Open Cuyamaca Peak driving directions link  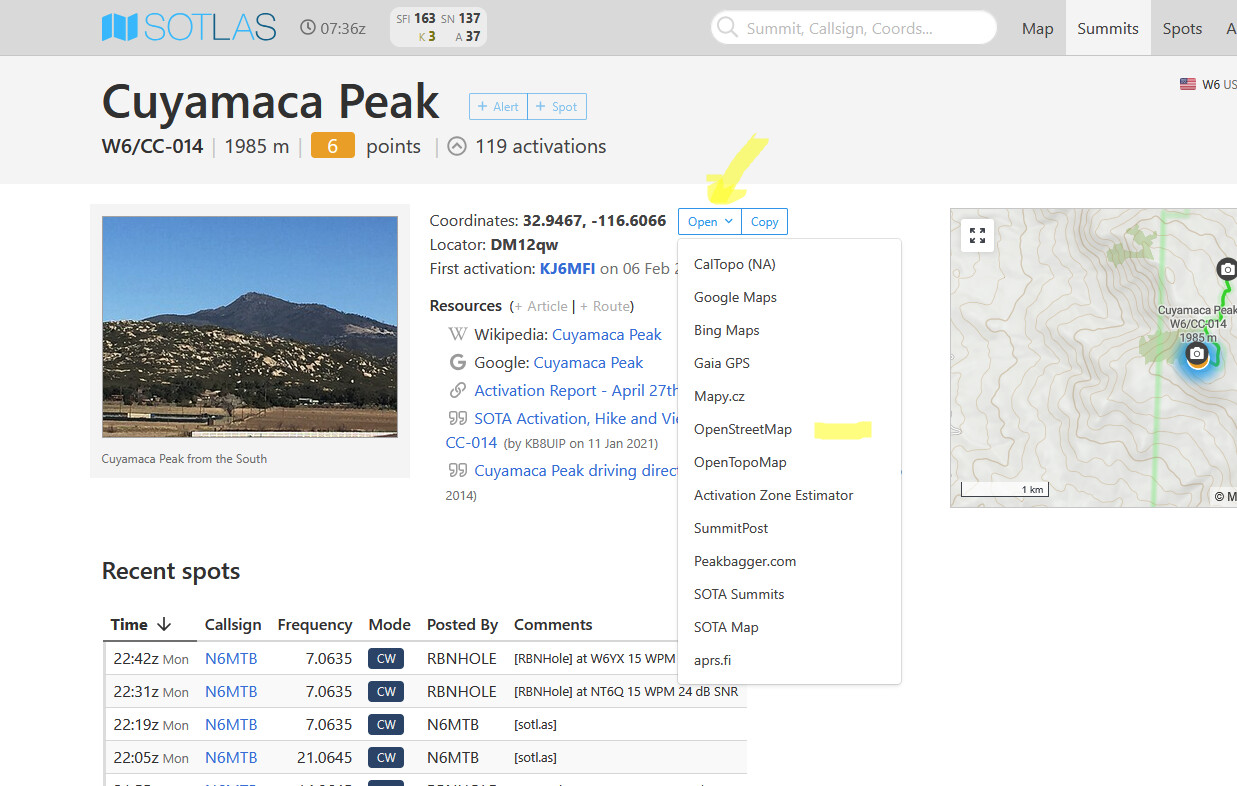click(576, 470)
